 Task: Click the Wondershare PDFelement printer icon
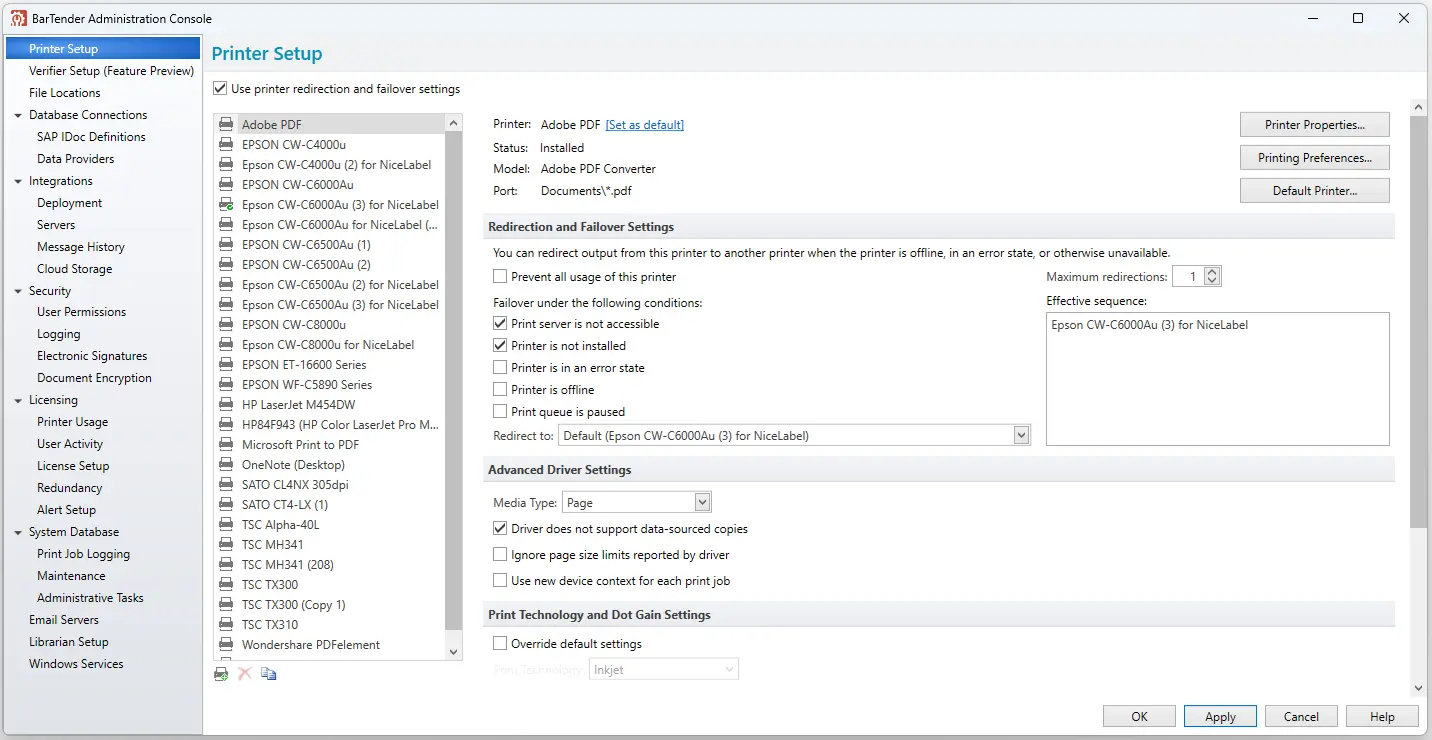(226, 645)
